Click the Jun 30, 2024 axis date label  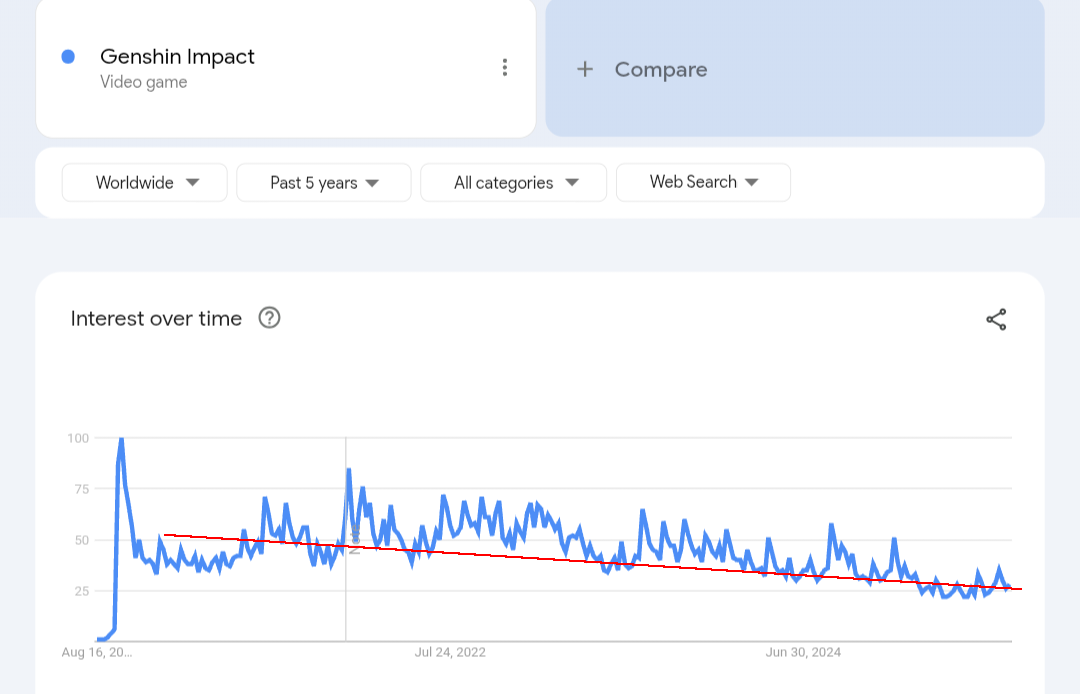[x=803, y=652]
